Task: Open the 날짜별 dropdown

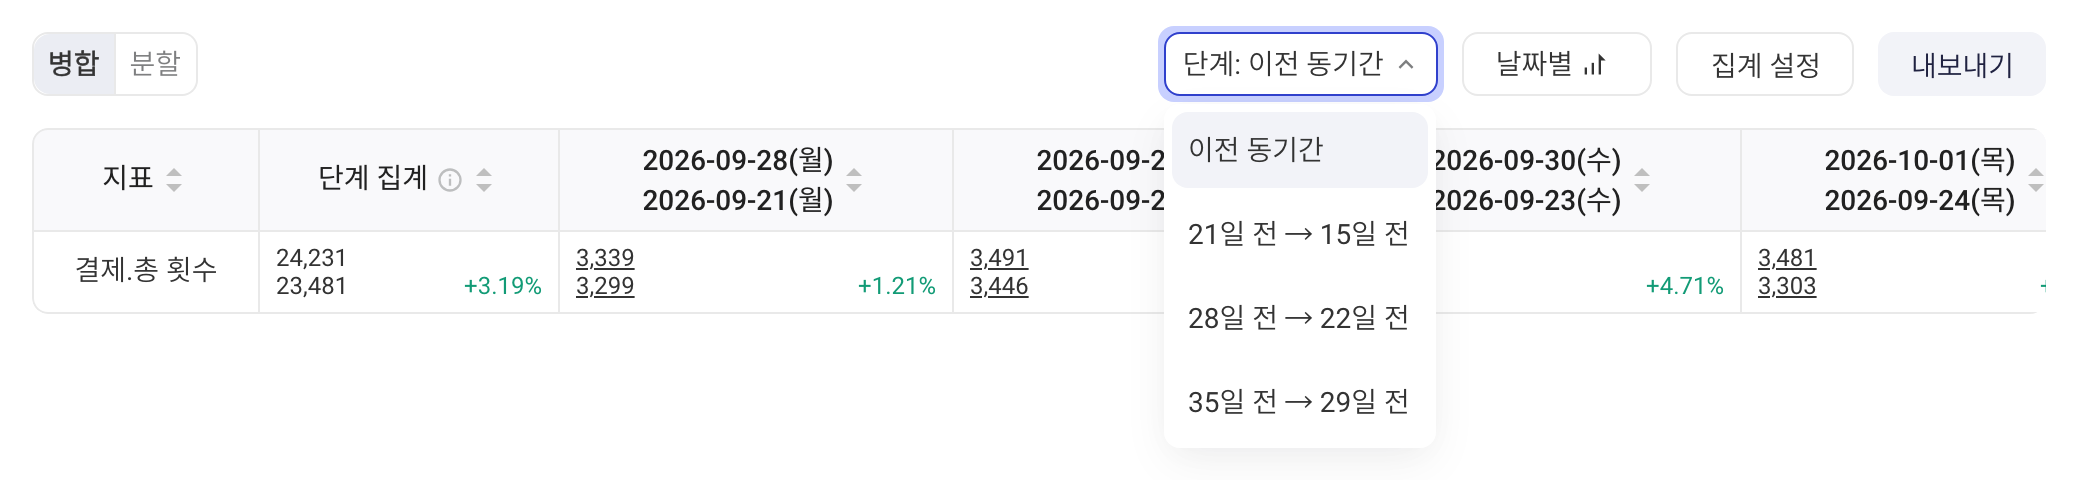Action: click(x=1556, y=64)
